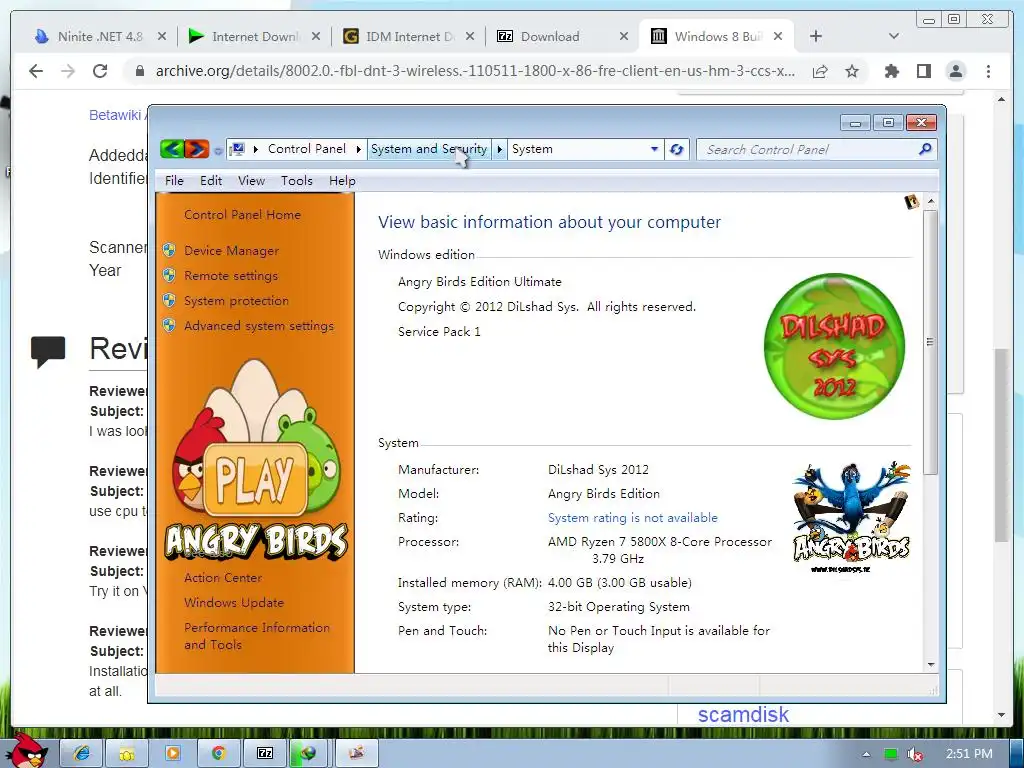Open Chrome tab search dropdown

point(893,37)
